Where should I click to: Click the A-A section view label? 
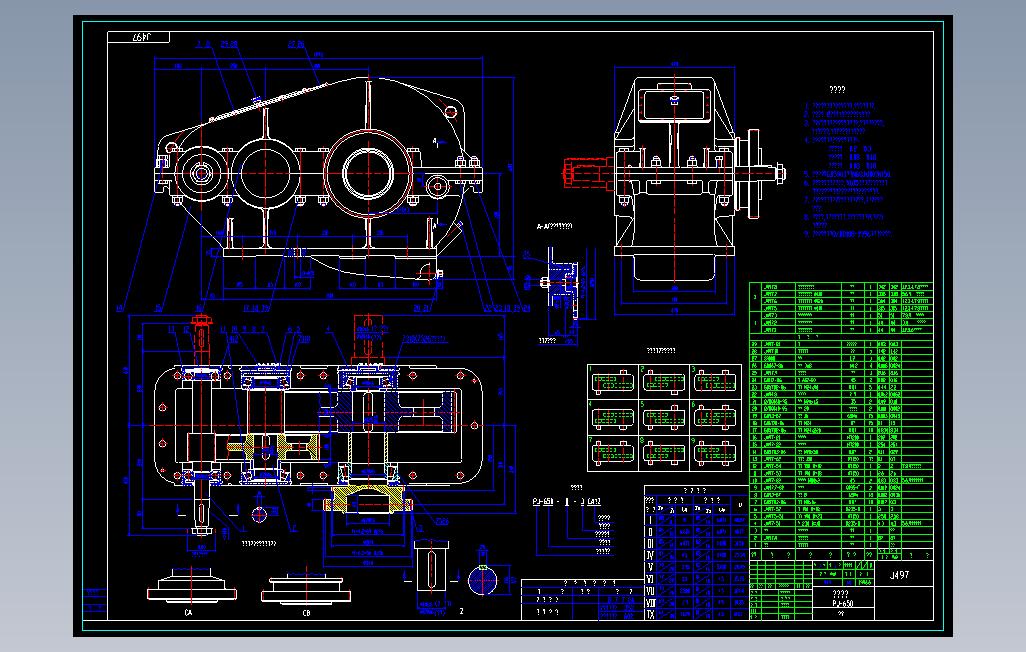pos(554,226)
